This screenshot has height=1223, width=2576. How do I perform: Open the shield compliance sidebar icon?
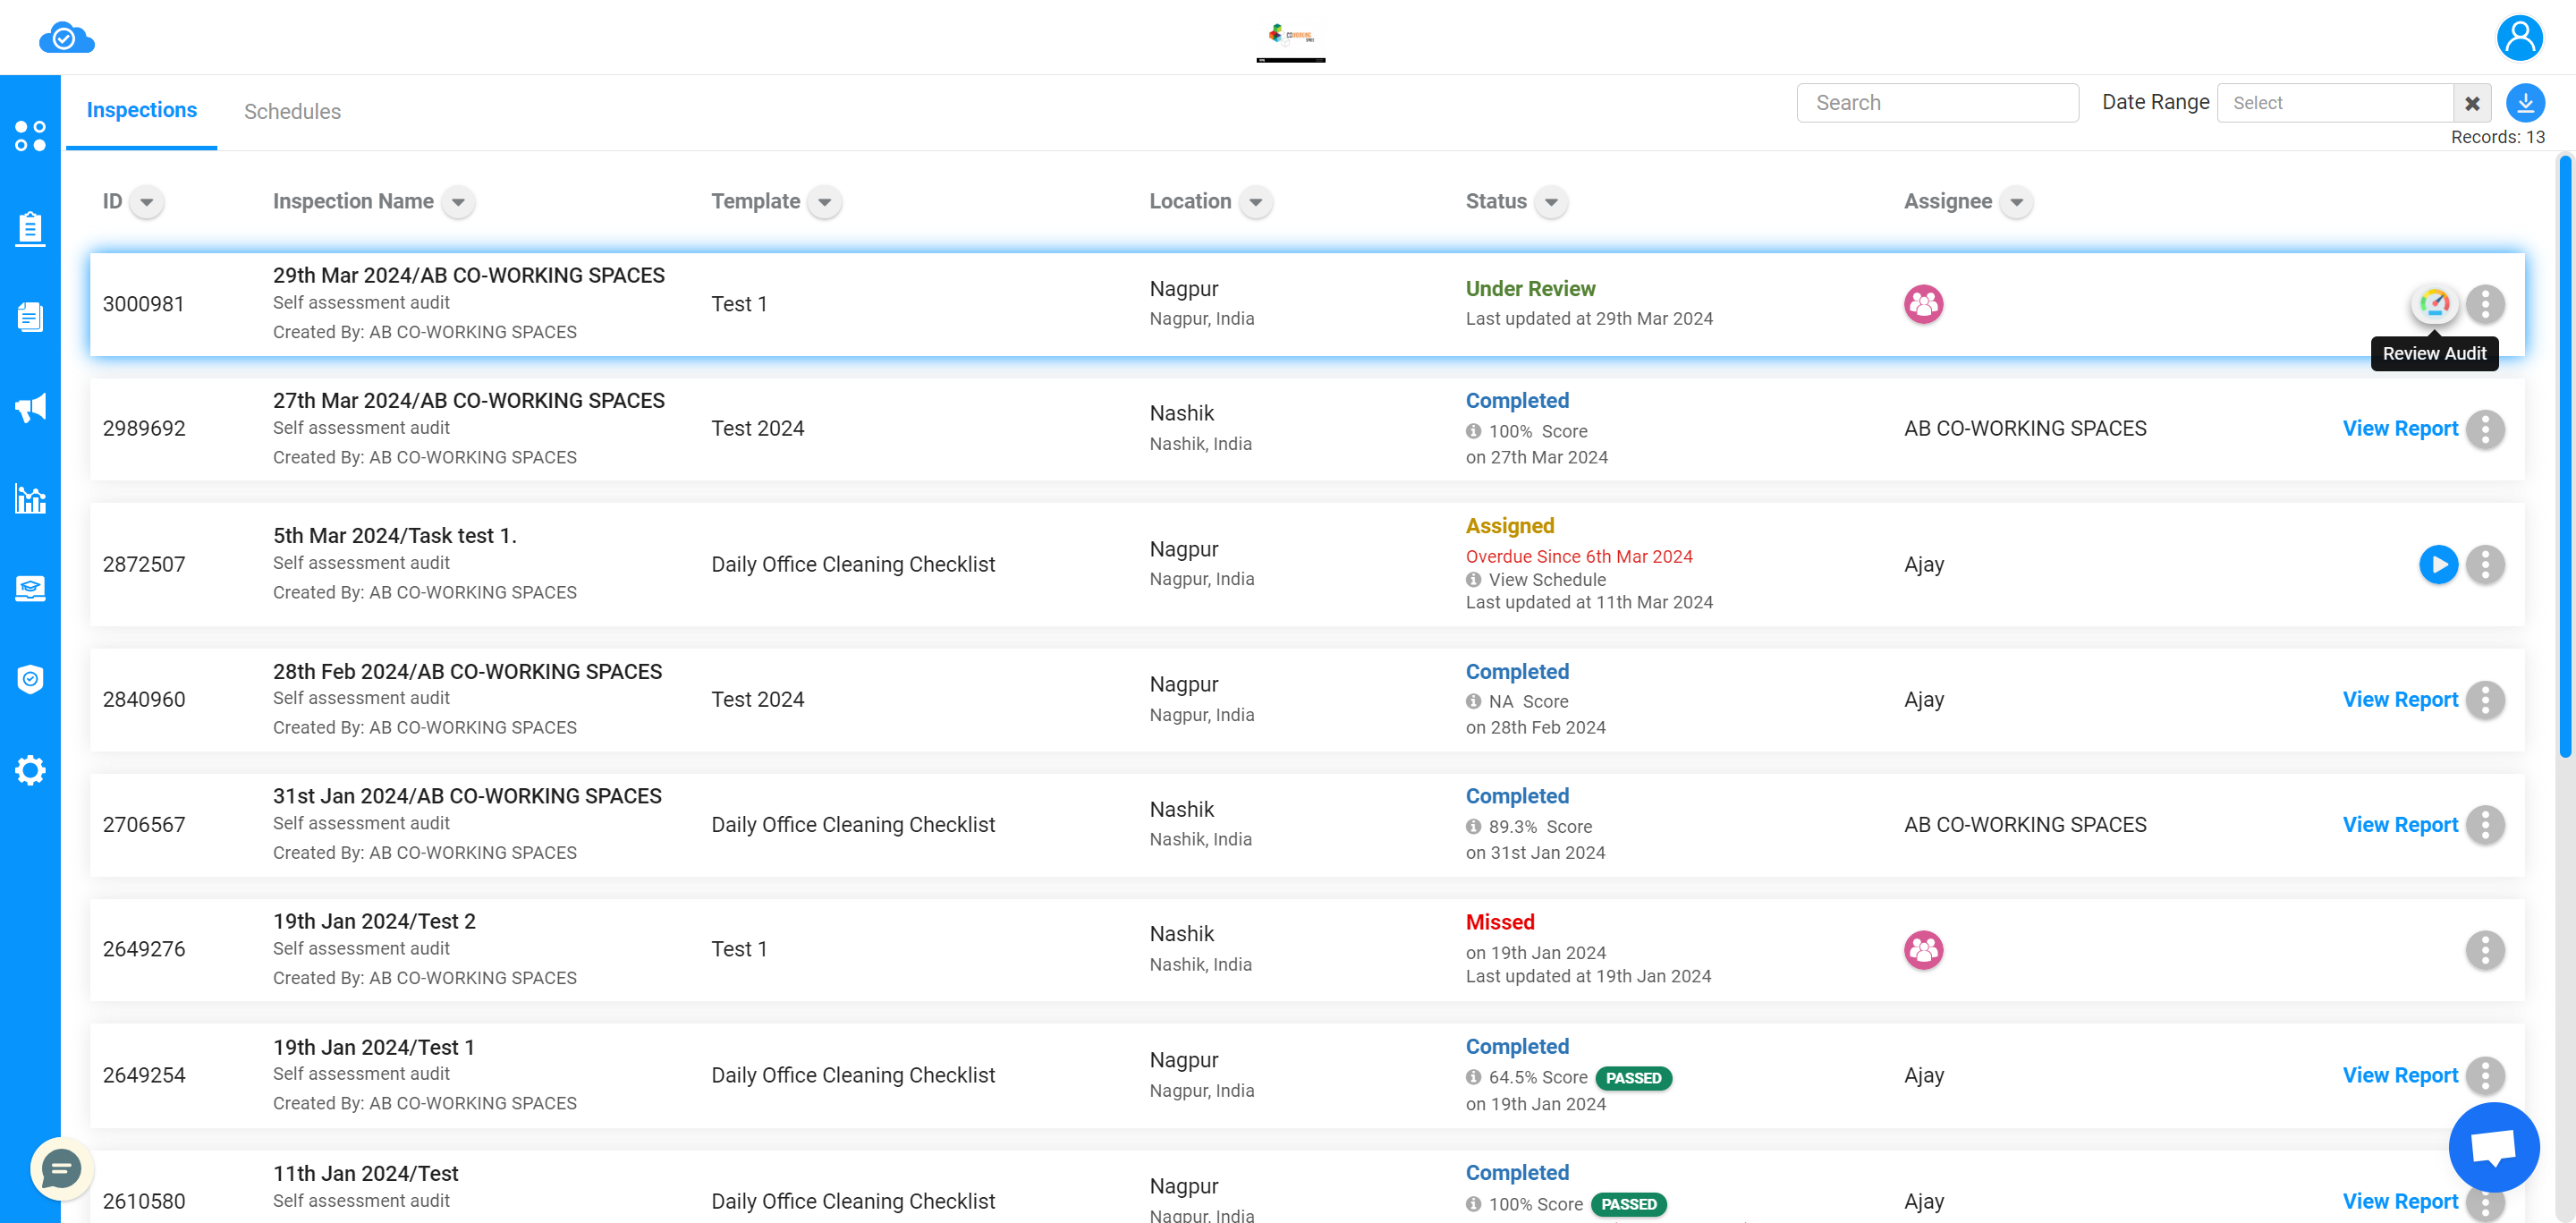pos(30,679)
